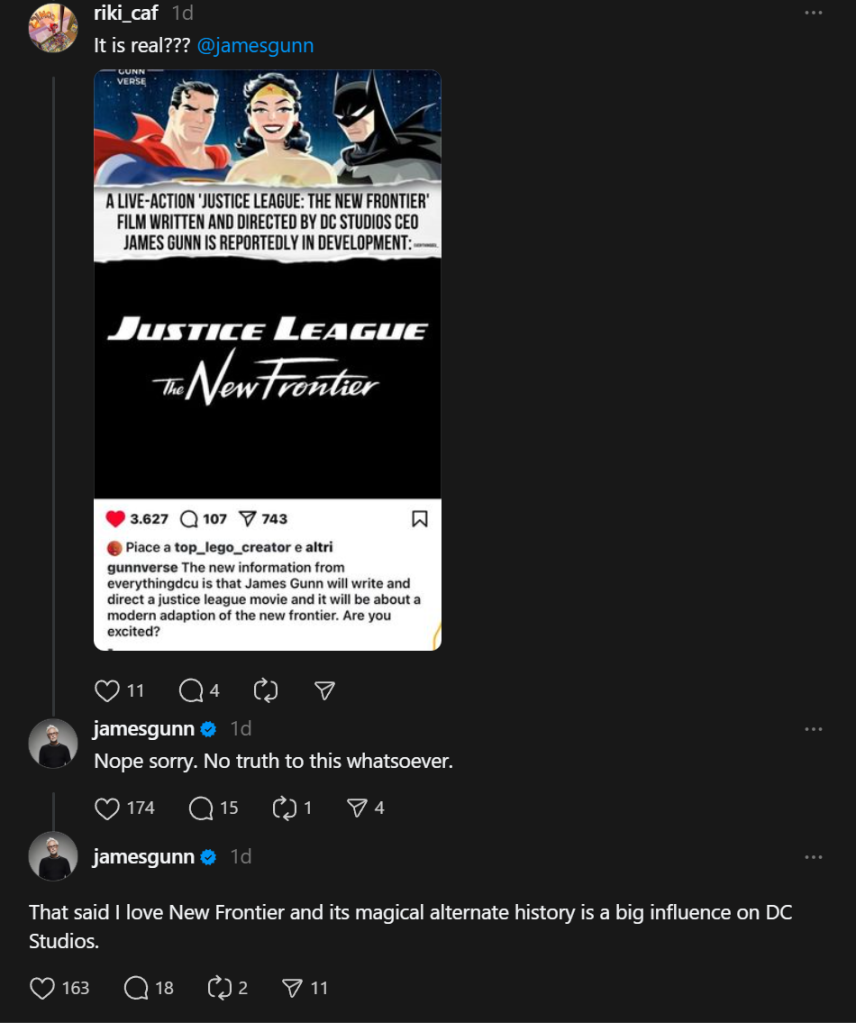Screen dimensions: 856x1023
Task: Click jamesgunn username on "Nope sorry" reply
Action: [x=143, y=729]
